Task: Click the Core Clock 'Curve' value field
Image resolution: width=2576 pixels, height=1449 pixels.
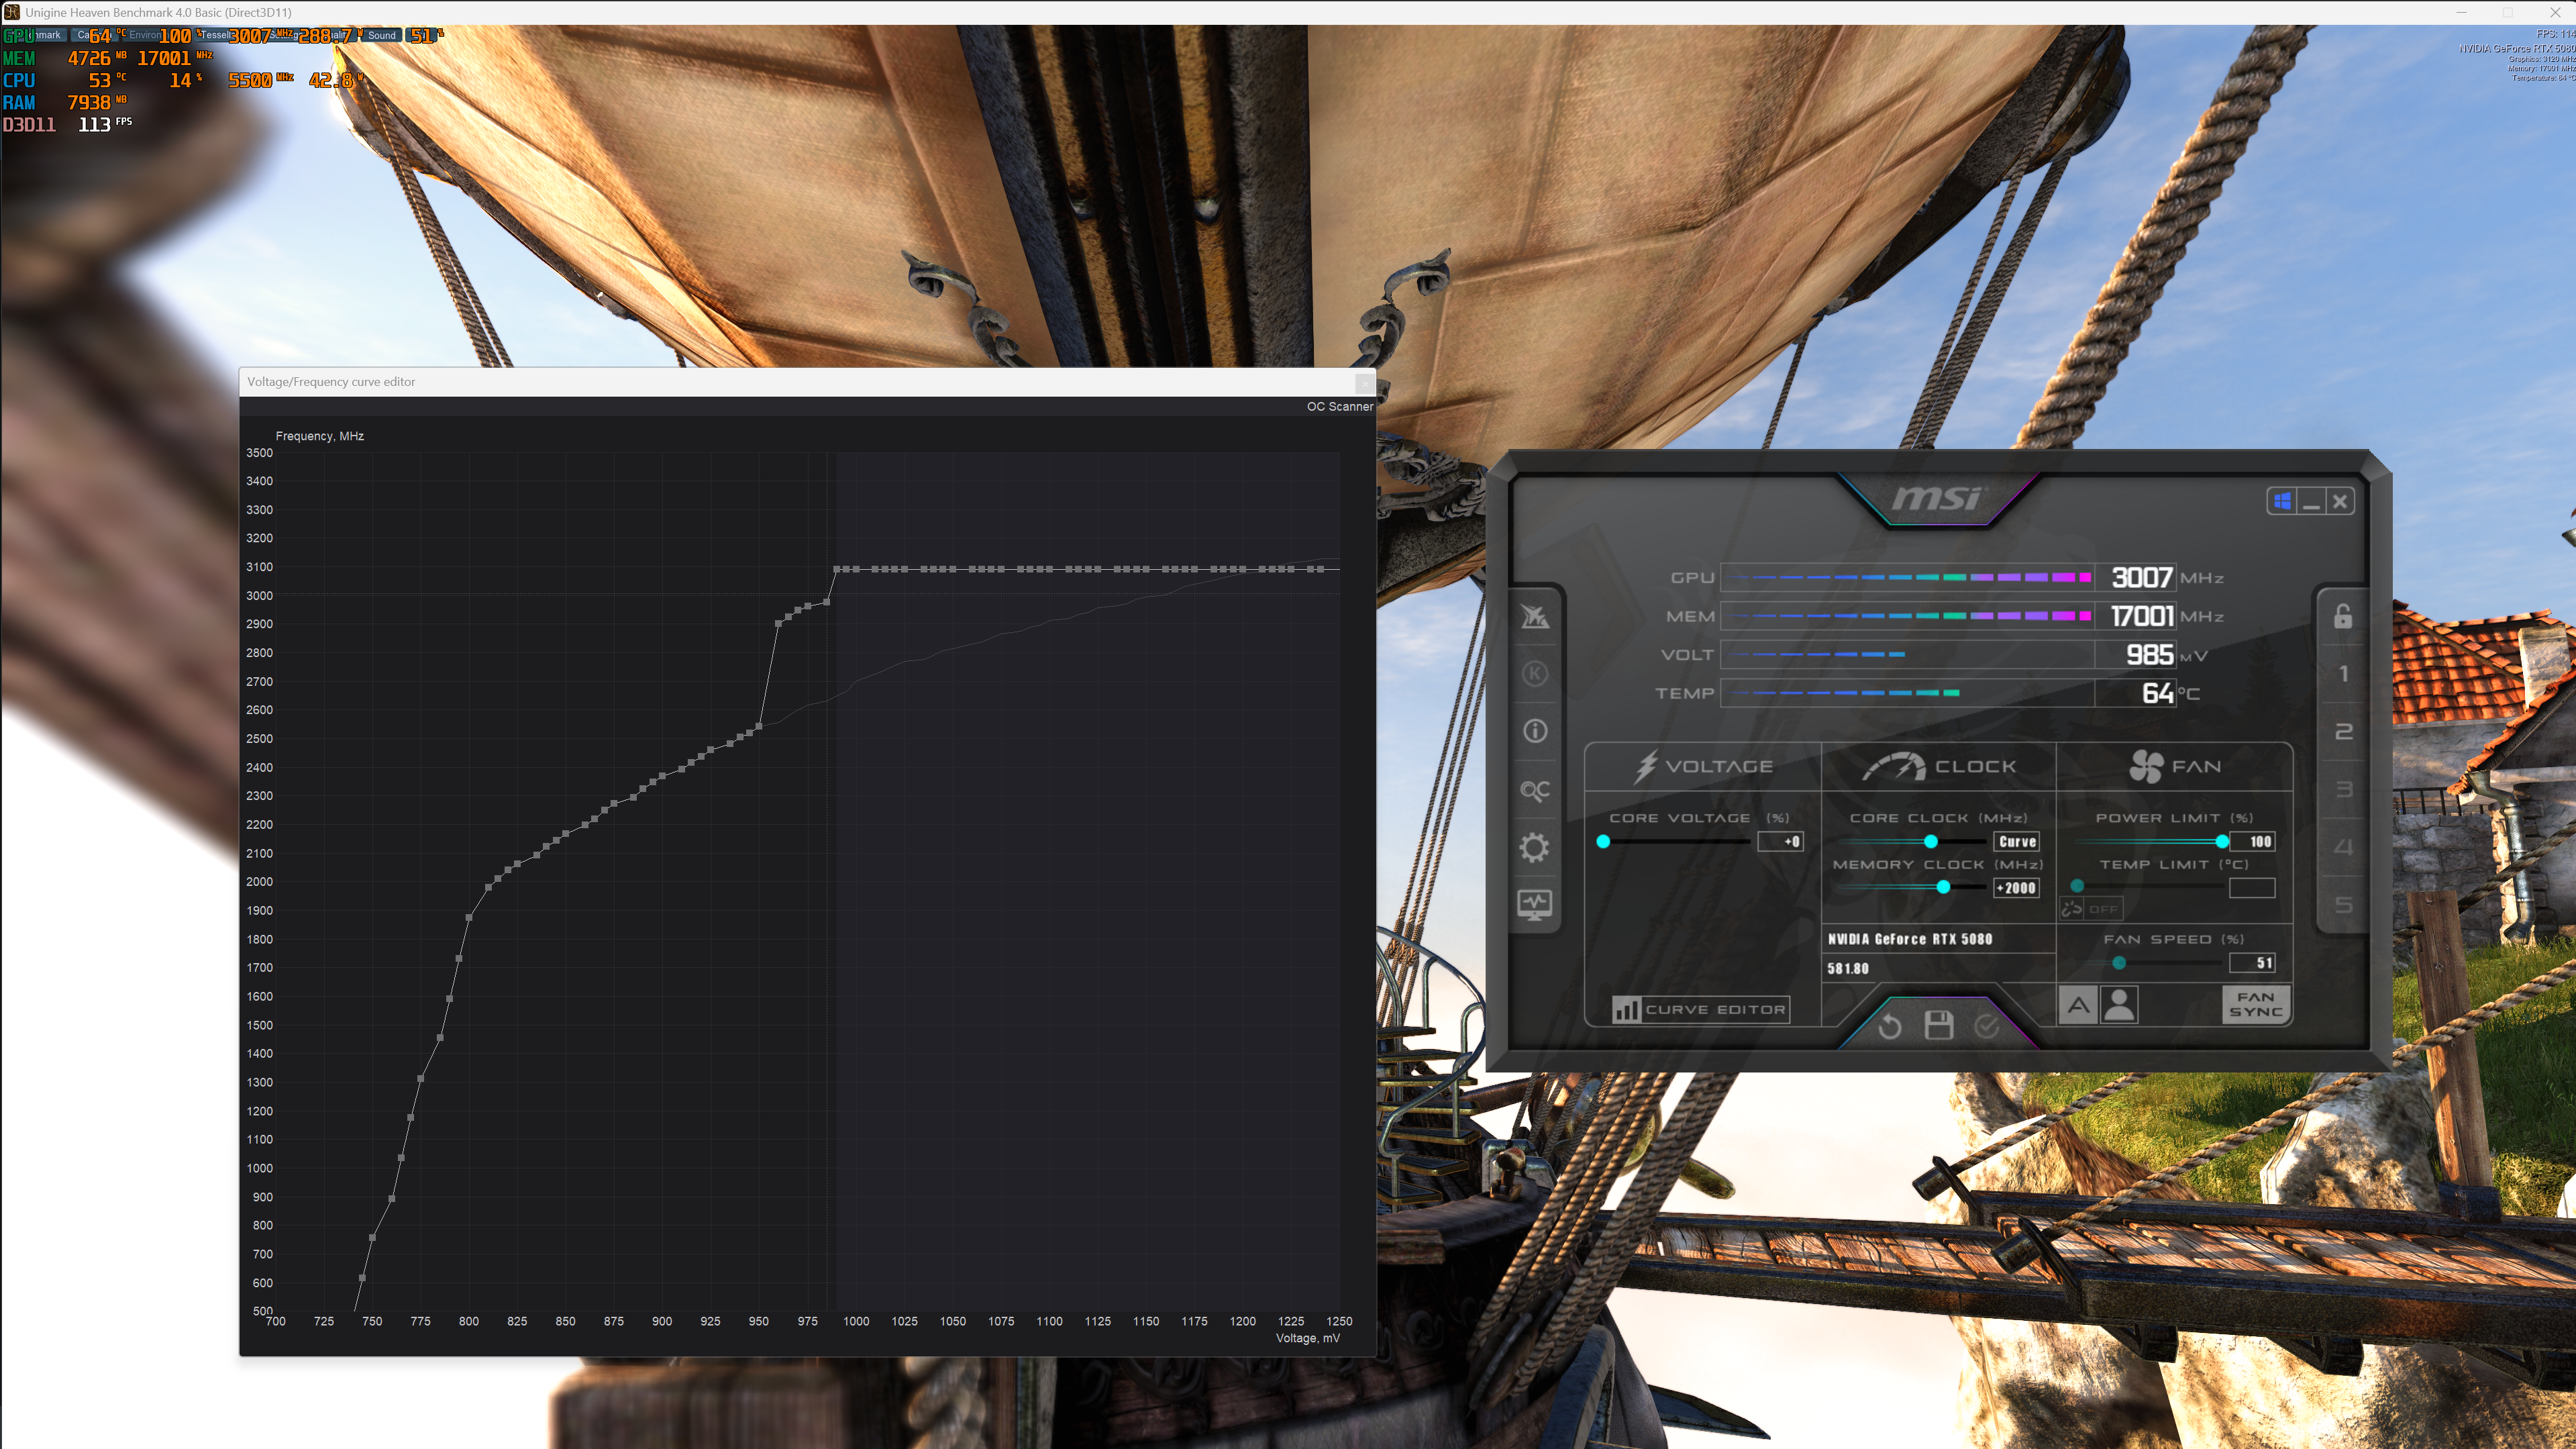Action: pyautogui.click(x=2017, y=842)
